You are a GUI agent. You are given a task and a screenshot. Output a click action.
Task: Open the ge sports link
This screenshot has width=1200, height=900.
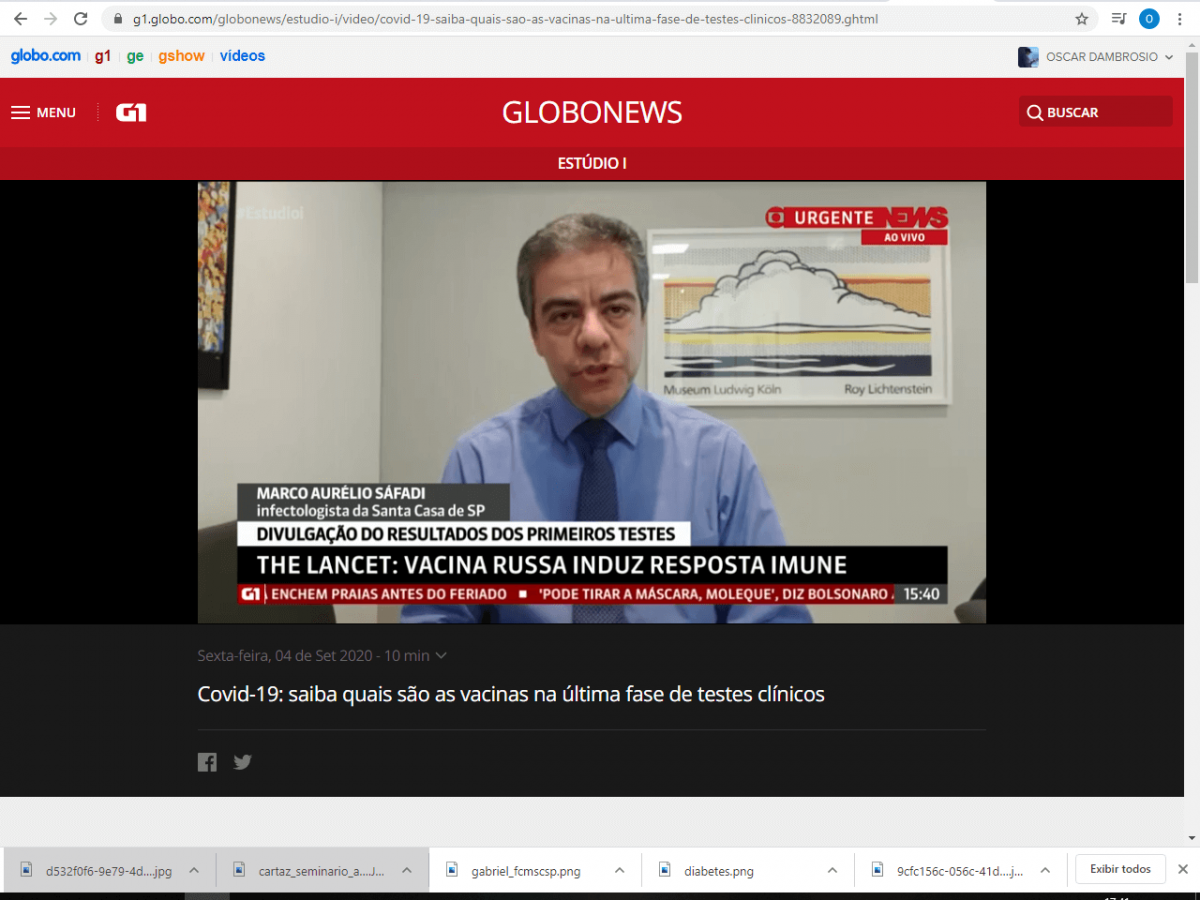[135, 56]
